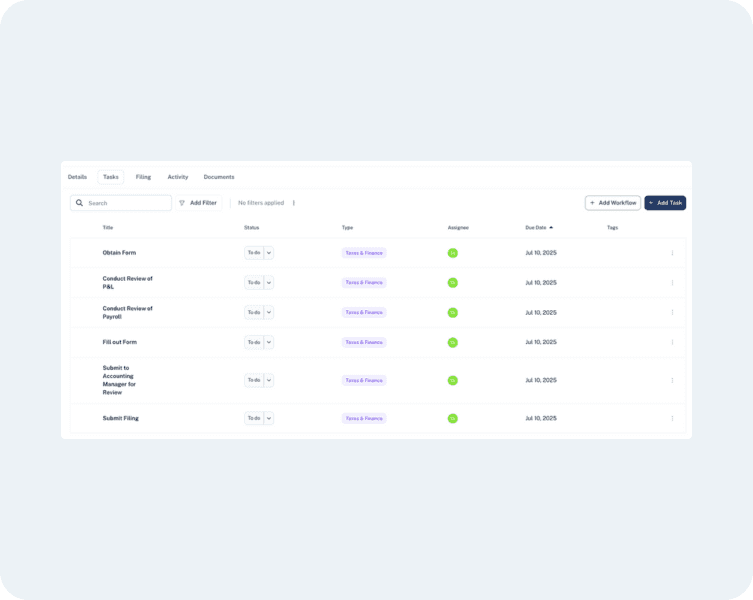
Task: Open the Submit Filing task
Action: pyautogui.click(x=121, y=418)
